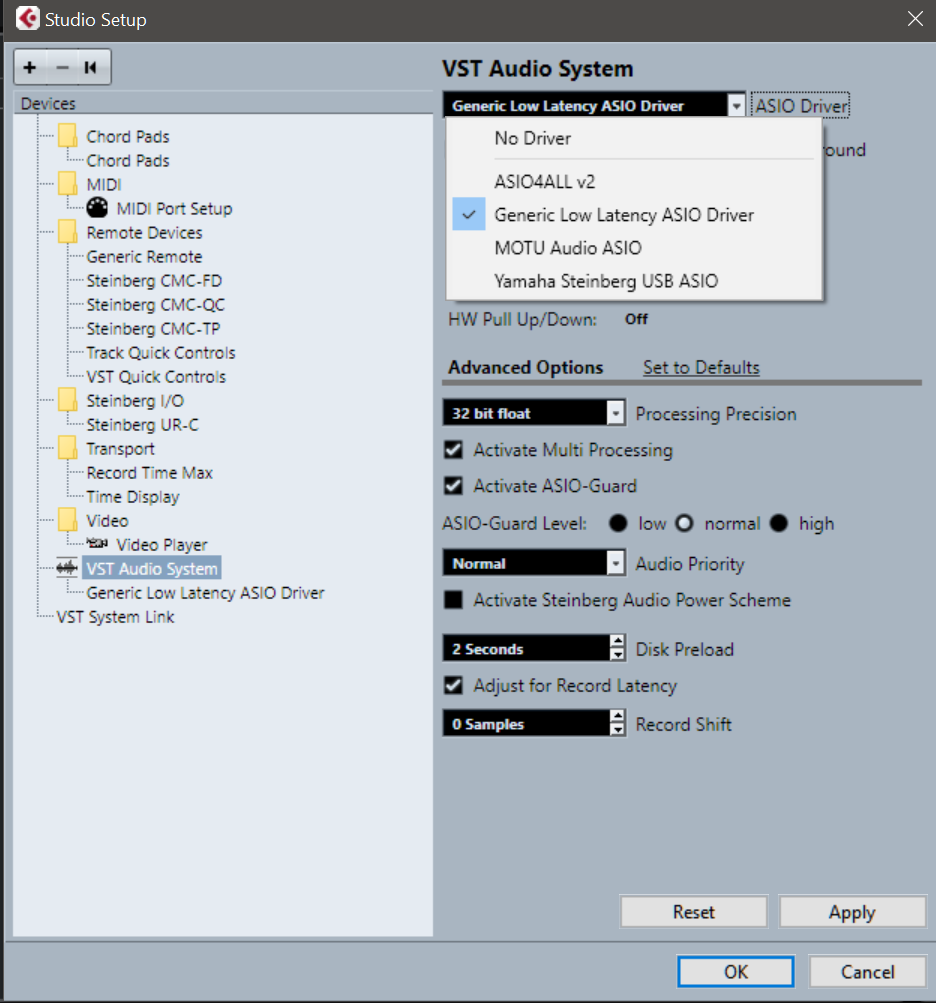The width and height of the screenshot is (936, 1003).
Task: Set ASIO-Guard Level to normal
Action: point(684,523)
